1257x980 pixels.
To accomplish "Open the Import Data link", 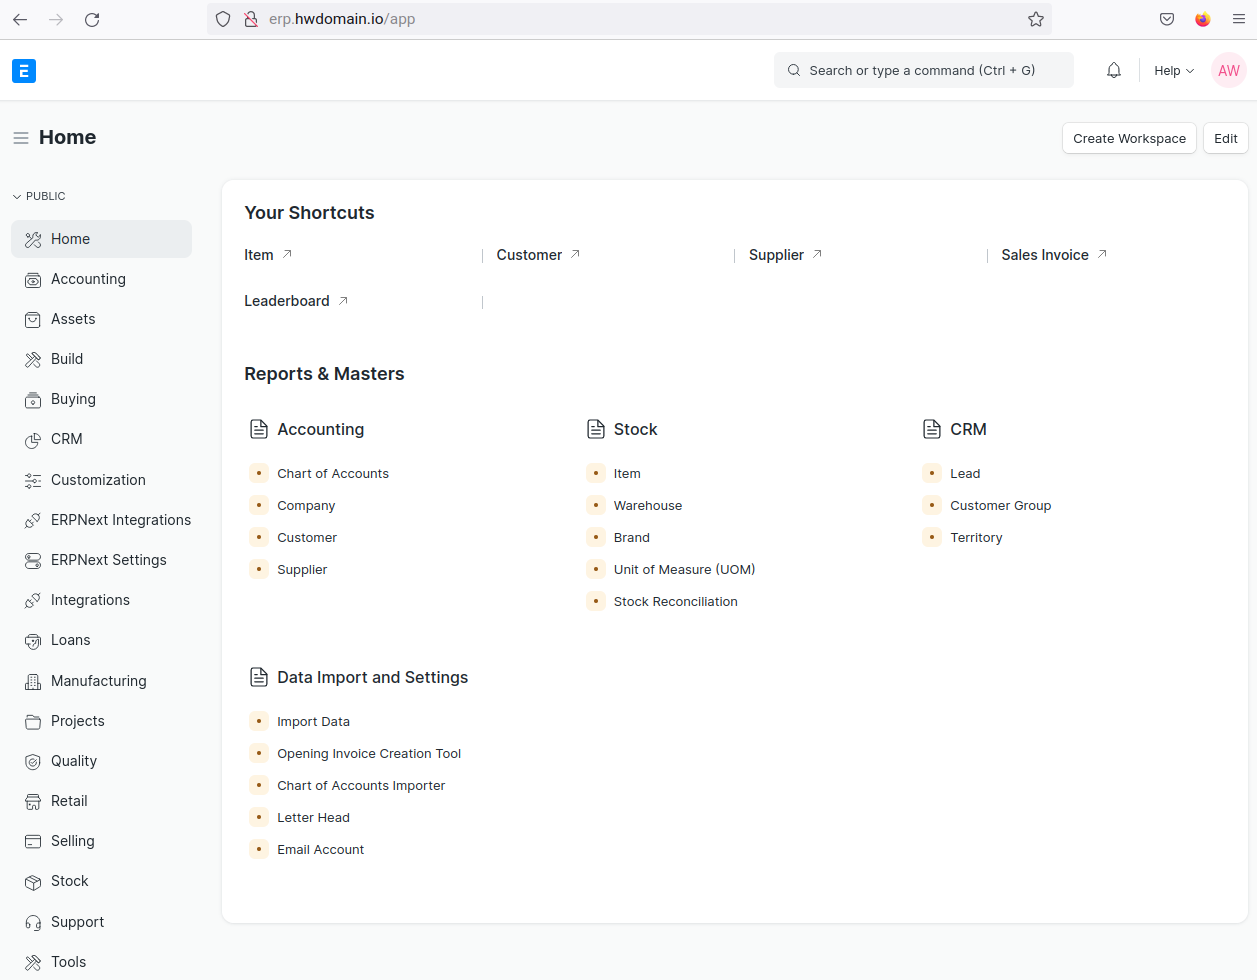I will tap(313, 722).
